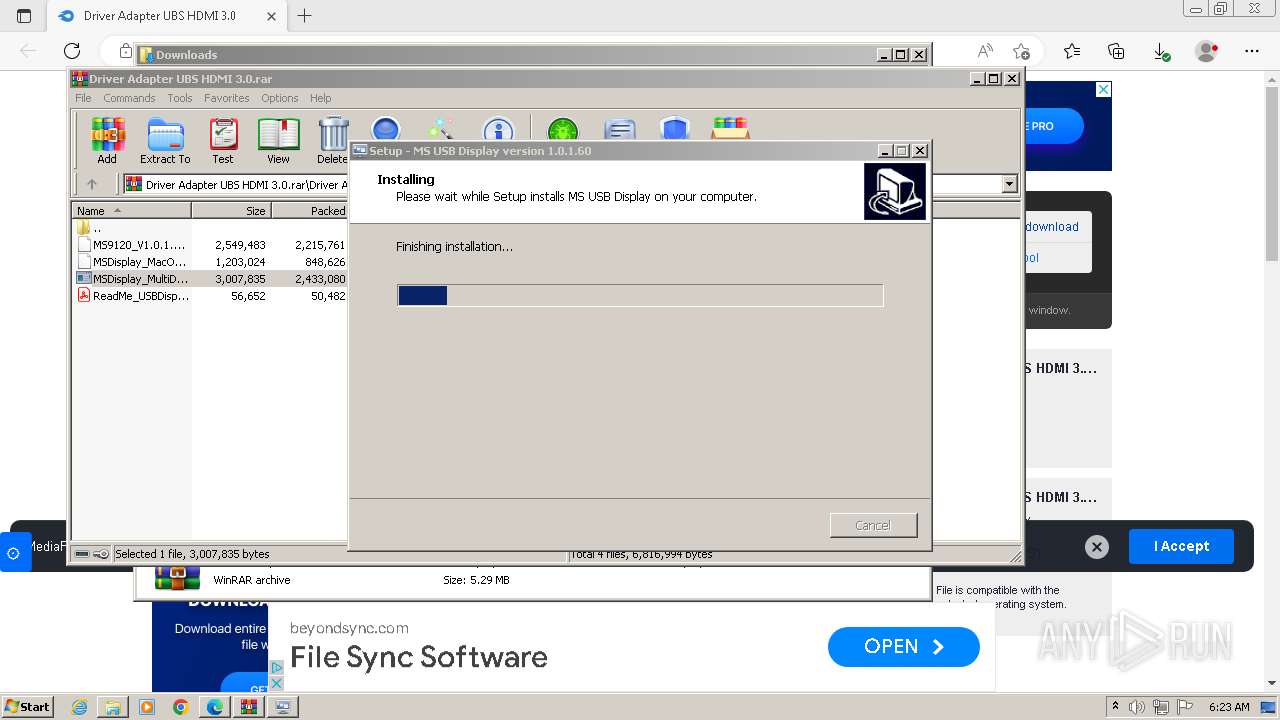The width and height of the screenshot is (1280, 720).
Task: Click the Add icon in WinRAR toolbar
Action: pos(107,139)
